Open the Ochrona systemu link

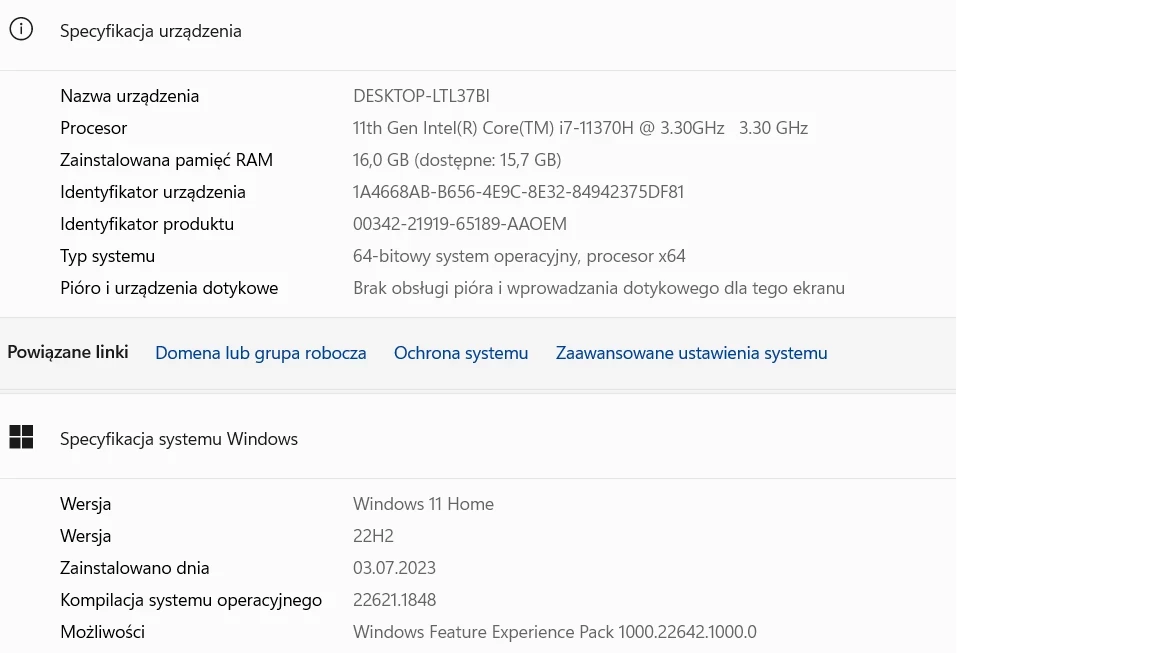[x=461, y=353]
